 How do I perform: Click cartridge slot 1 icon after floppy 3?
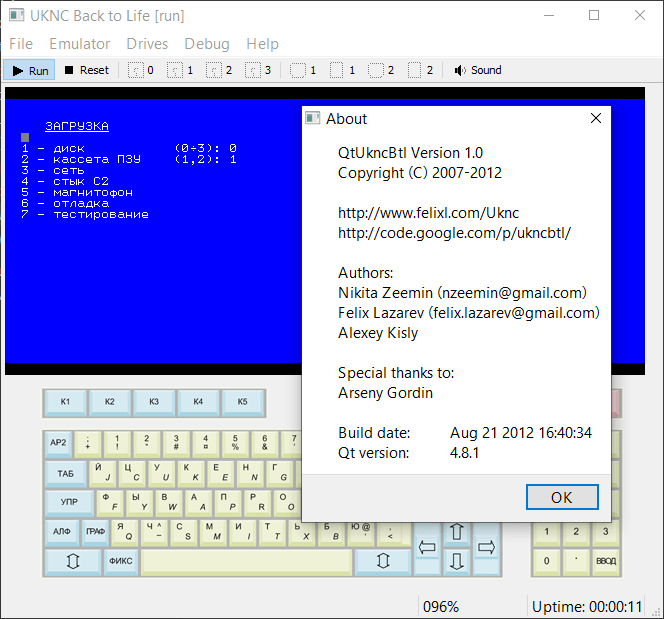click(x=303, y=70)
